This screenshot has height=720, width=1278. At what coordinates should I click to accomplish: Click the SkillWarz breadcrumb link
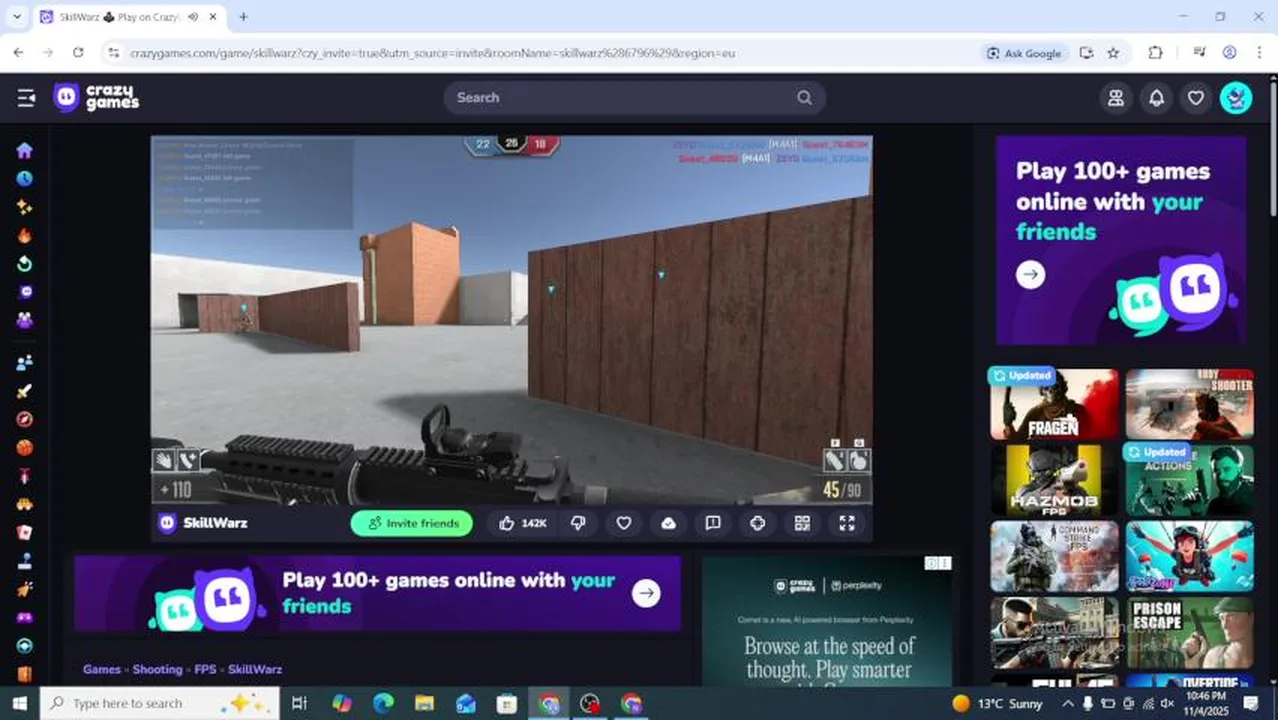(255, 669)
